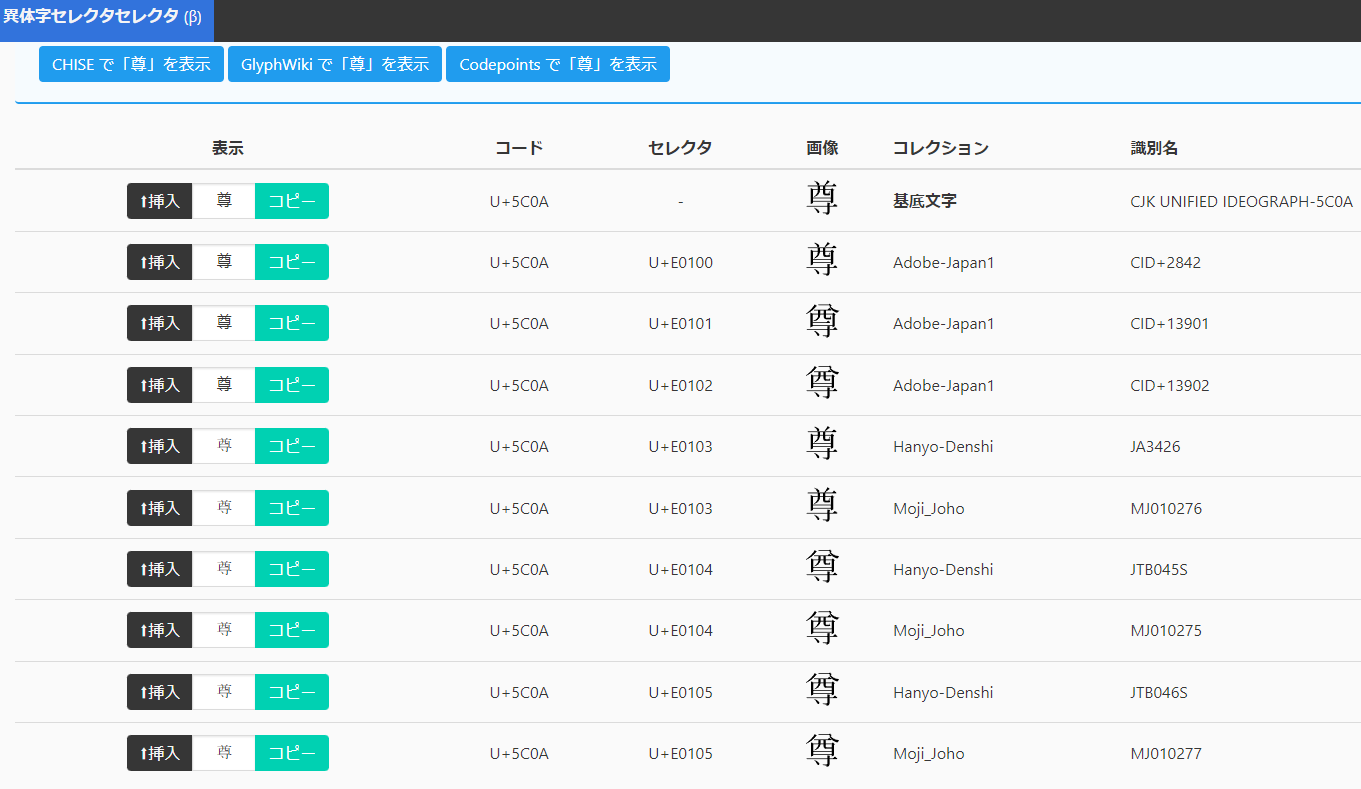Click 挿入 in the MJ010275 row
The width and height of the screenshot is (1361, 789).
[x=160, y=630]
